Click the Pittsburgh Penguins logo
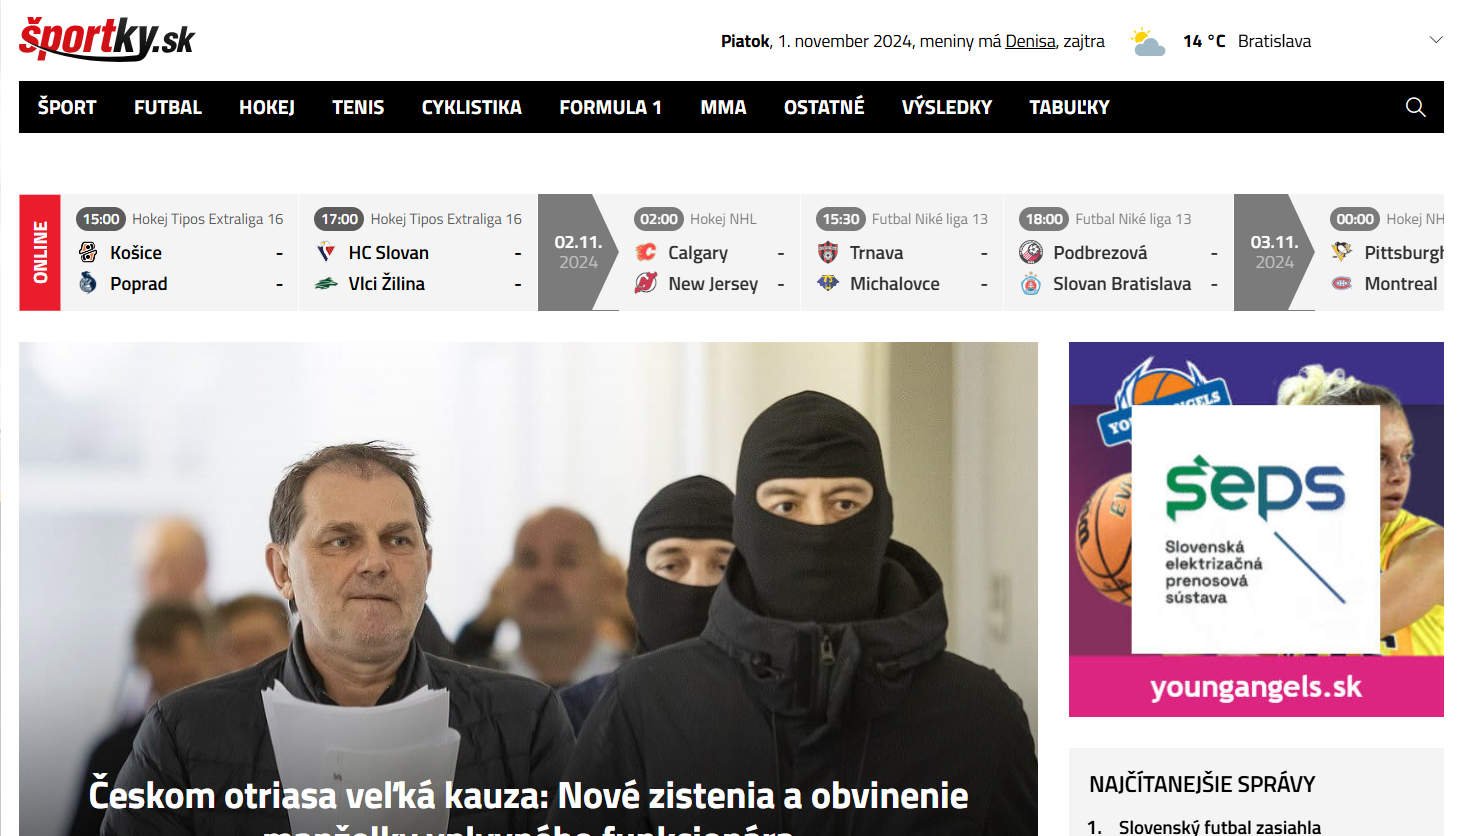The width and height of the screenshot is (1462, 836). 1342,253
